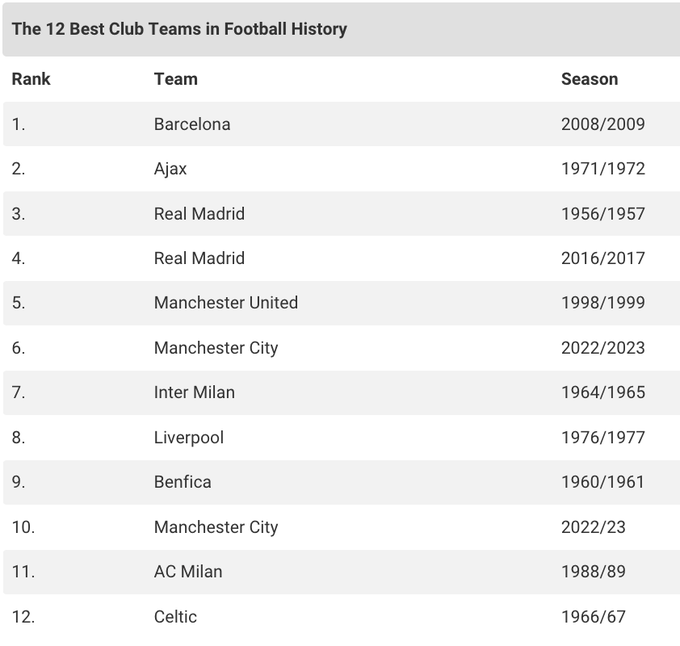Click Real Madrid in rank 3 row
Image resolution: width=680 pixels, height=646 pixels.
(199, 214)
